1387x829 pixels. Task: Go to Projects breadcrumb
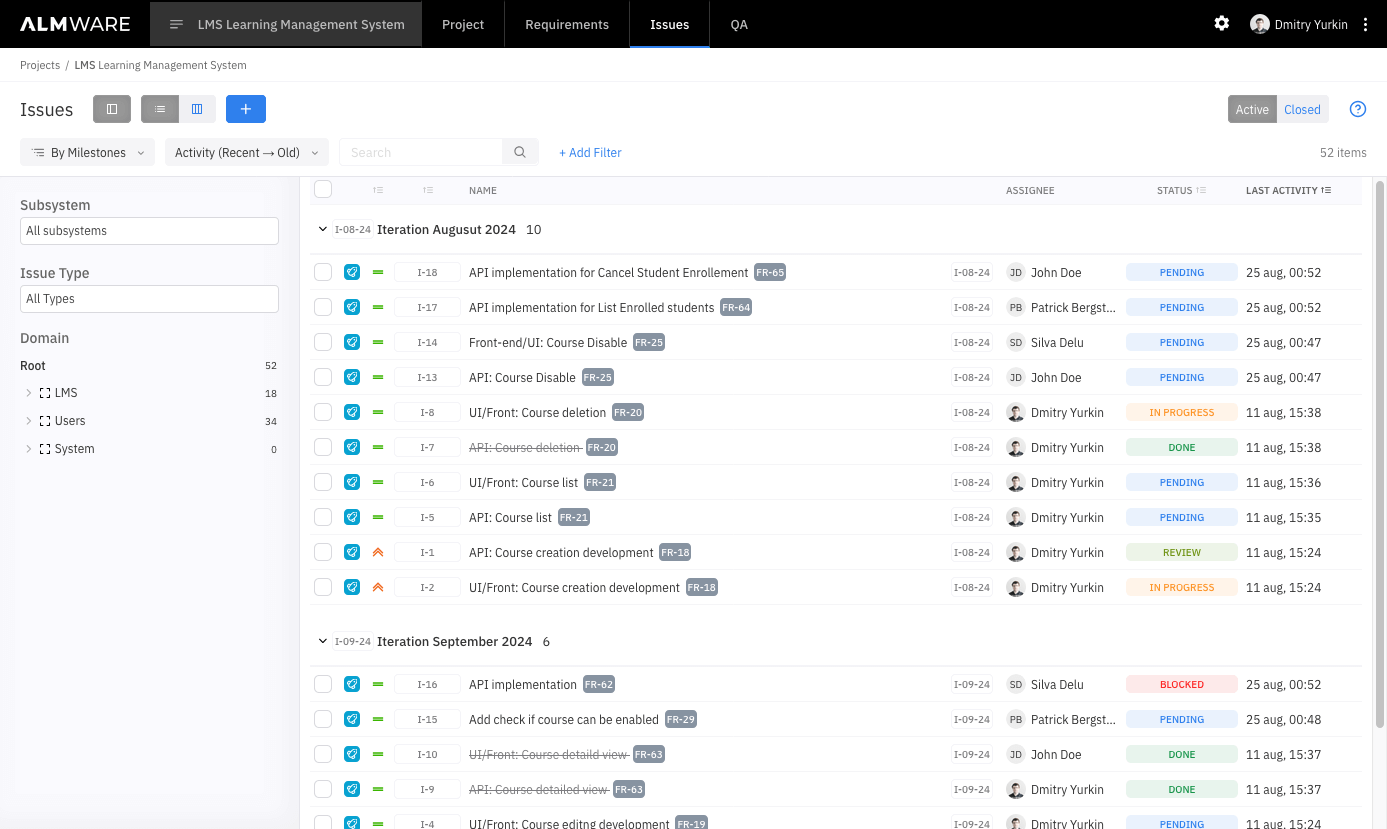40,65
